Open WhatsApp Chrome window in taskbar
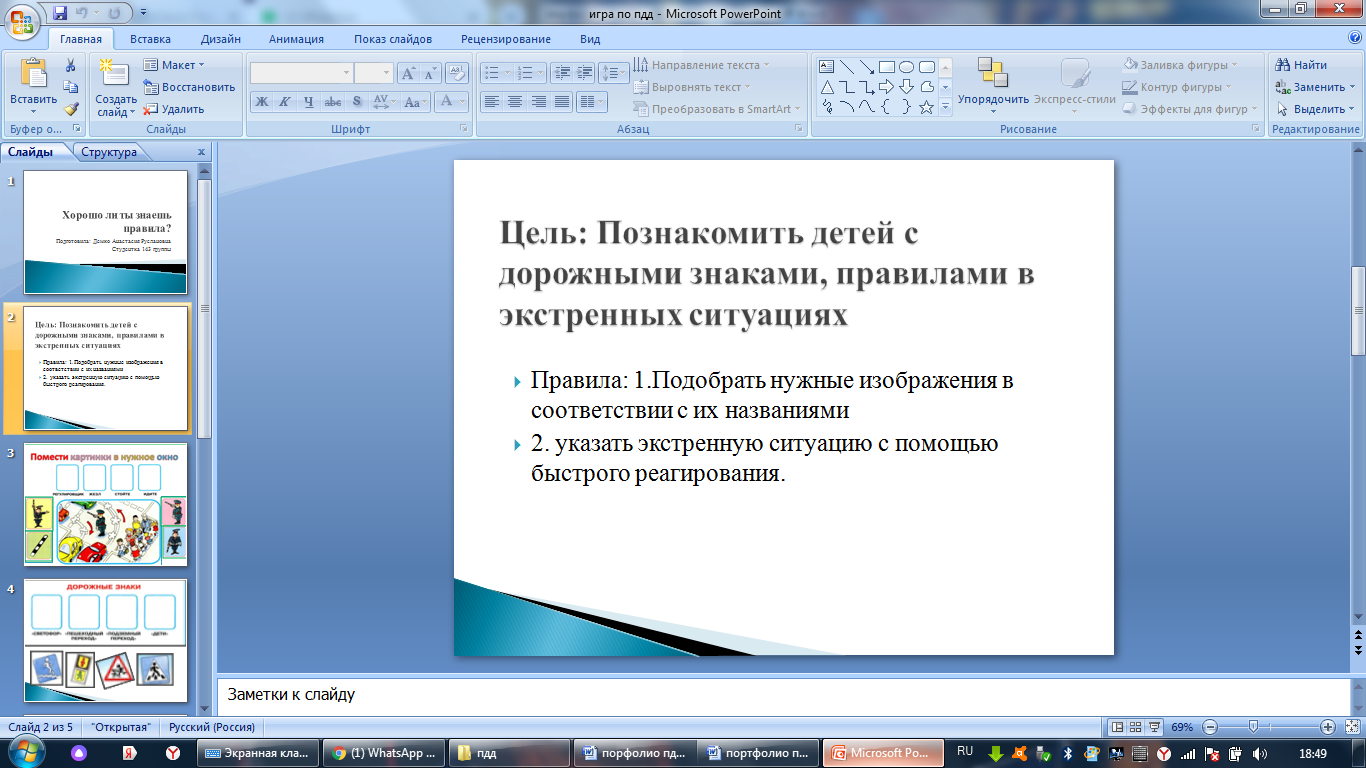1366x768 pixels. (x=385, y=753)
